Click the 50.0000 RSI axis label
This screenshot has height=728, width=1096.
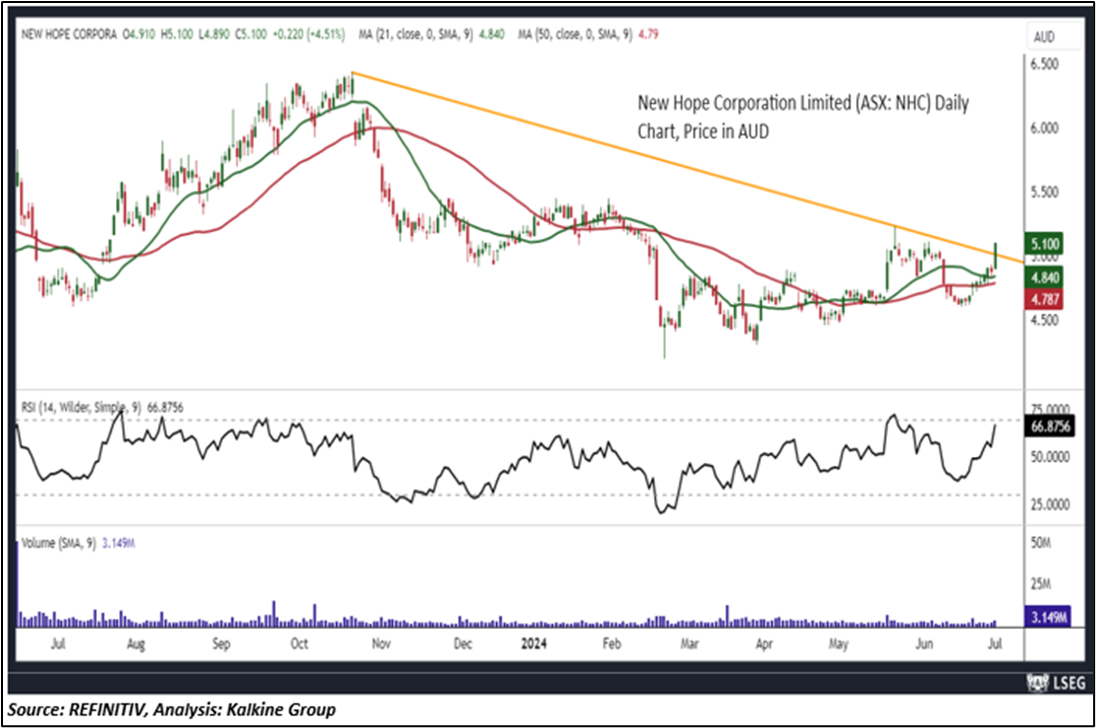pyautogui.click(x=1050, y=456)
